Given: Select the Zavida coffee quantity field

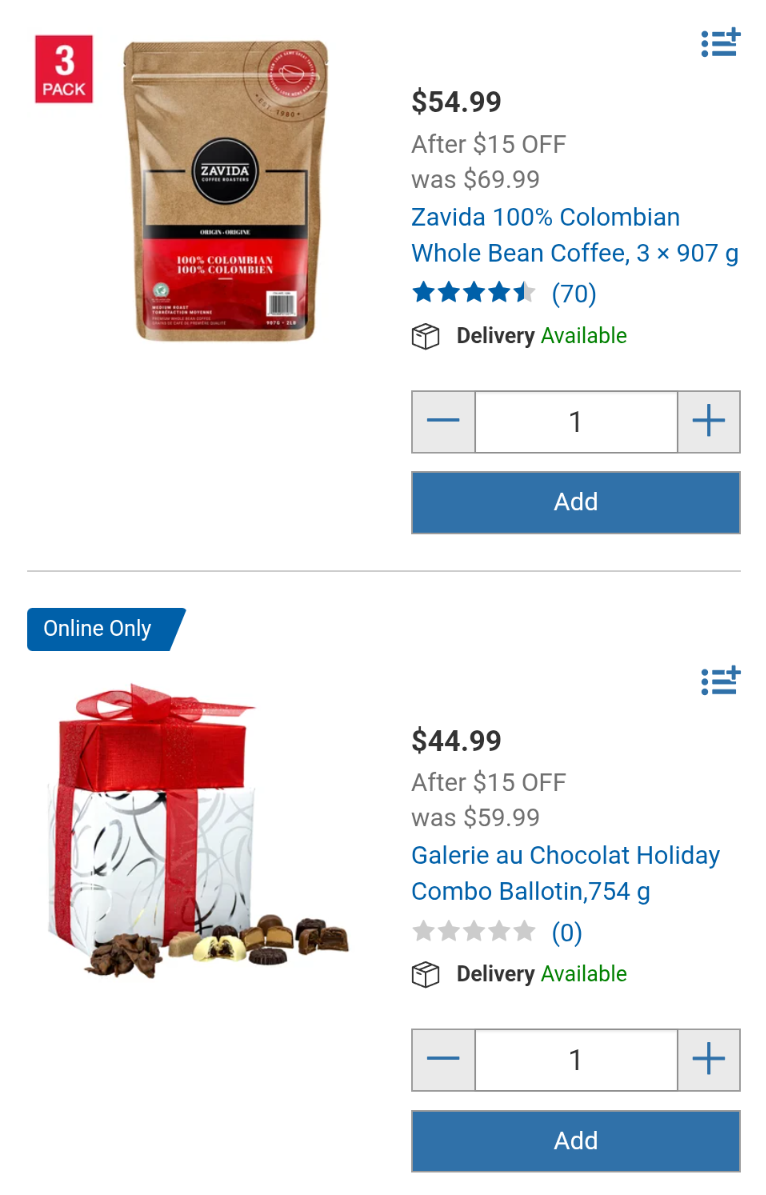Looking at the screenshot, I should point(576,421).
